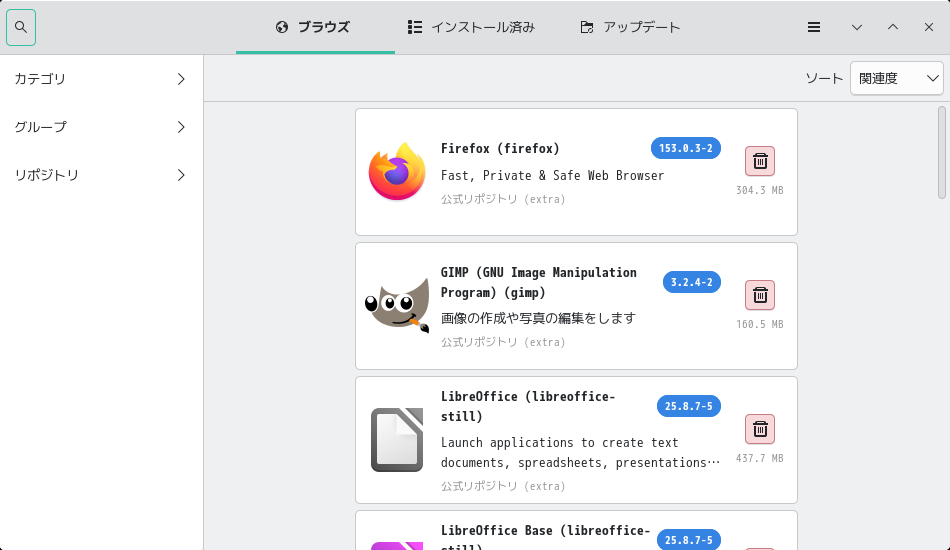Click the Firefox app logo

[x=397, y=171]
